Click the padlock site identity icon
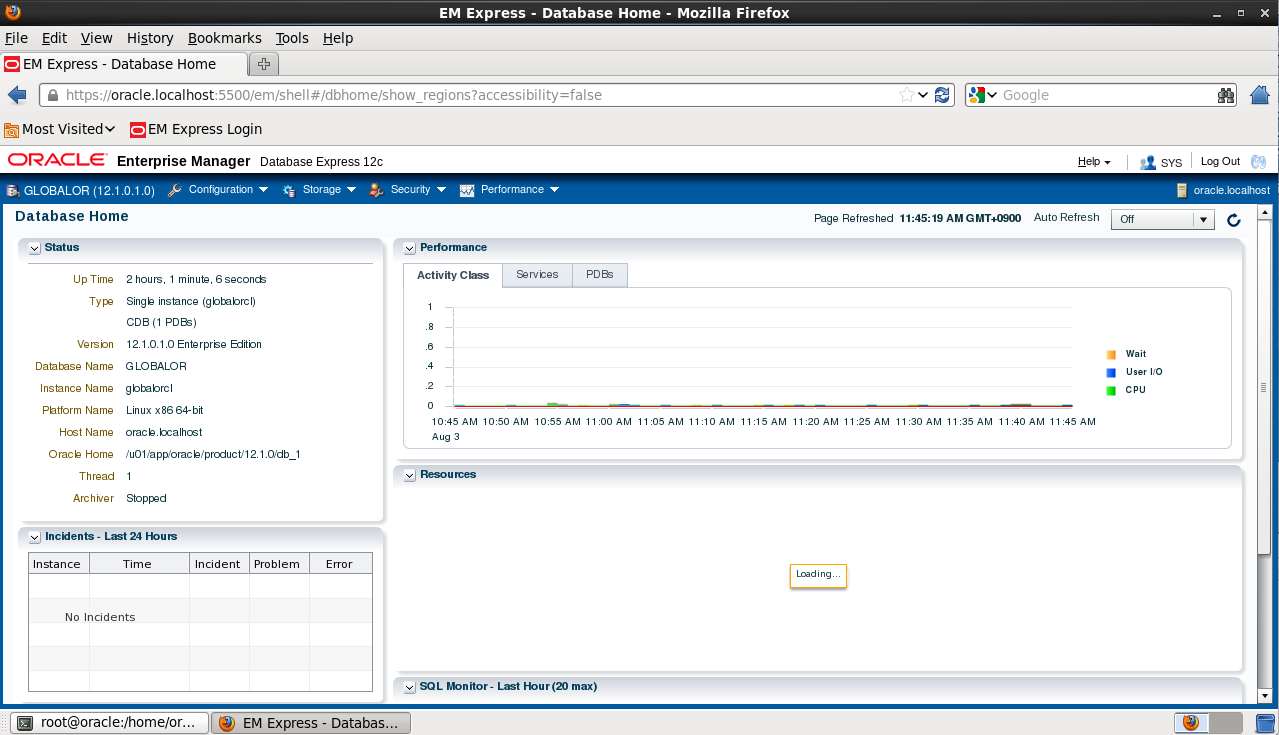 click(53, 95)
